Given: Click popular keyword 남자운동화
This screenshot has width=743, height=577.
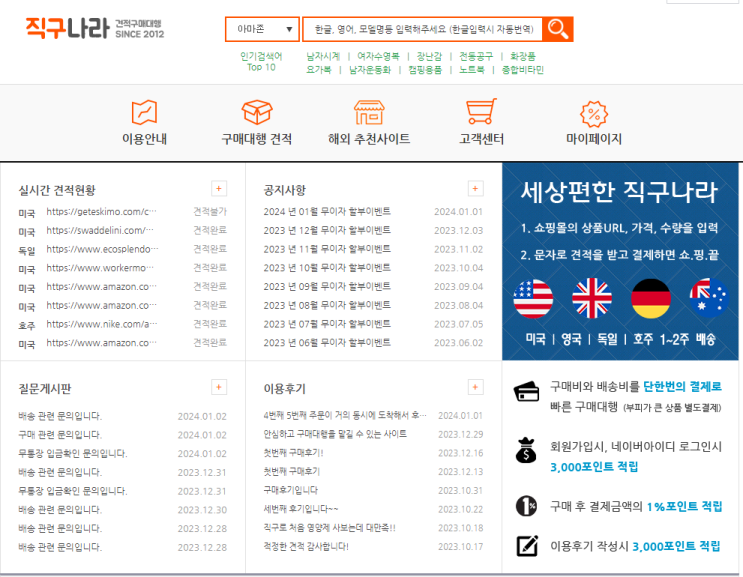Looking at the screenshot, I should [370, 70].
